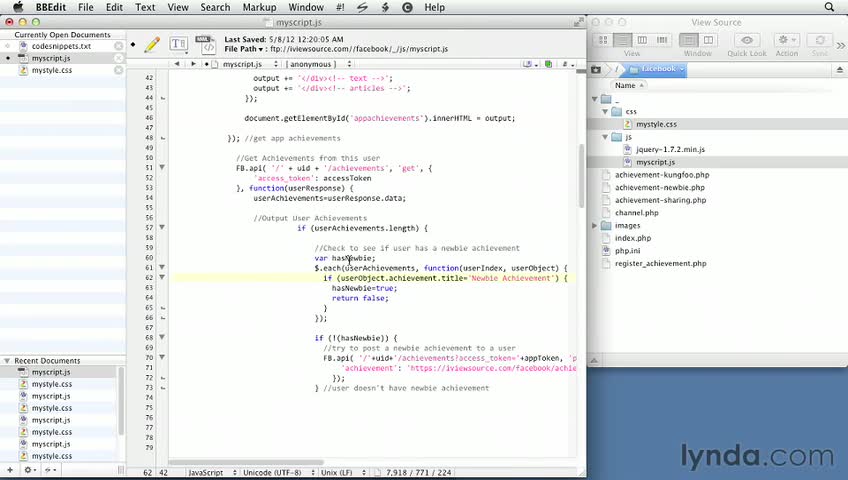Switch View Source to list view
Image resolution: width=848 pixels, height=480 pixels.
(x=622, y=40)
